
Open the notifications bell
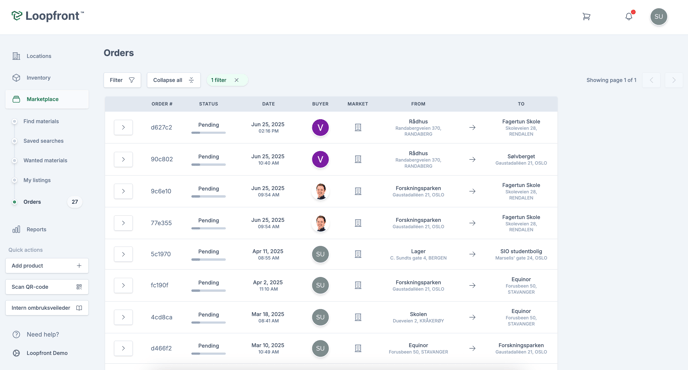pyautogui.click(x=629, y=16)
